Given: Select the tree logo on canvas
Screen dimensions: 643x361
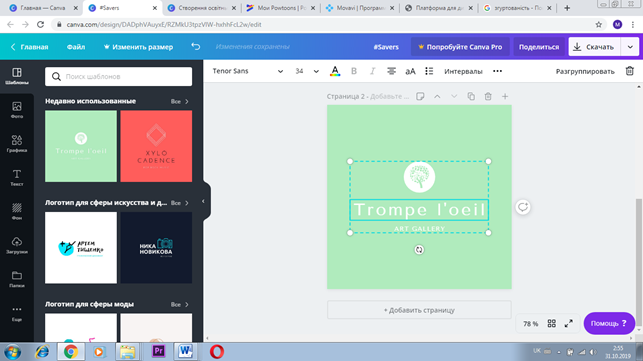Looking at the screenshot, I should pos(419,177).
